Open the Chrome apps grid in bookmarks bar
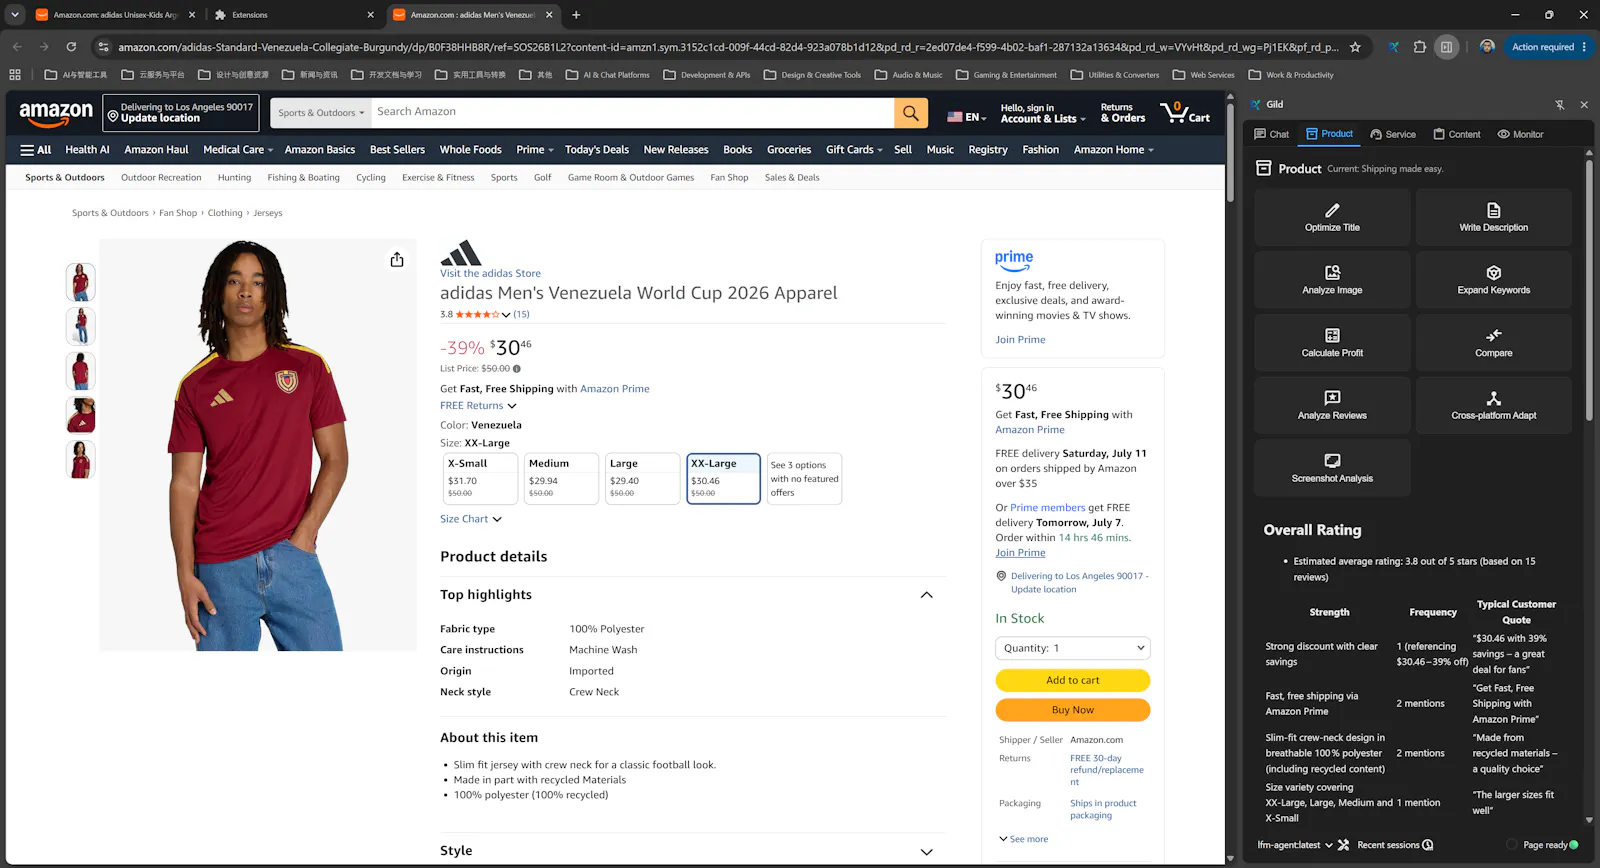Screen dimensions: 1600x868 (x=15, y=75)
